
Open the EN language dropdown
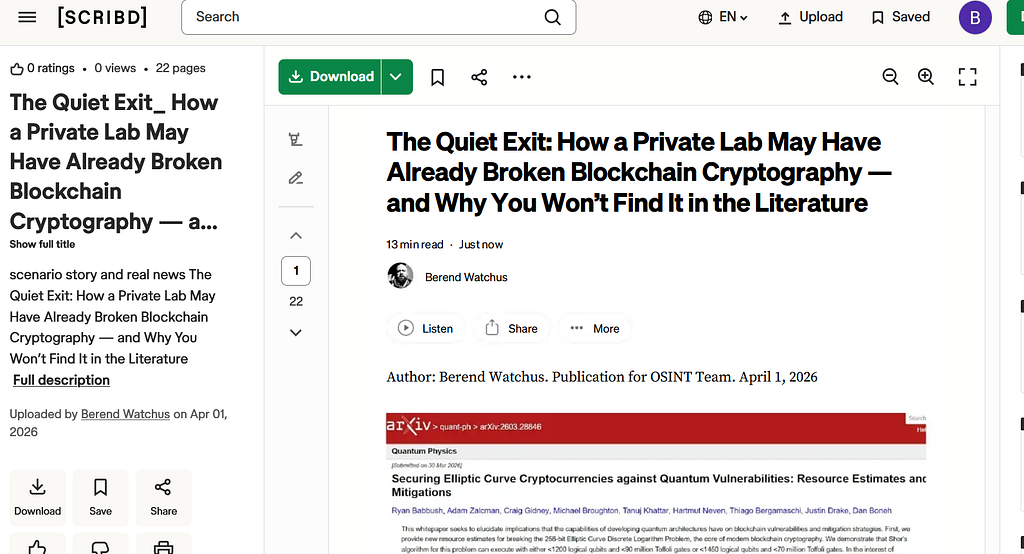pyautogui.click(x=723, y=17)
